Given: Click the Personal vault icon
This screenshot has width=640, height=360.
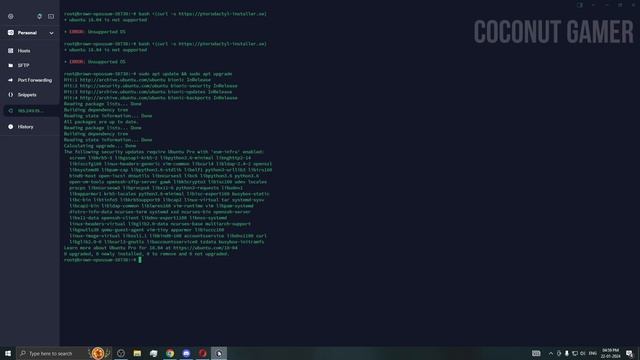Looking at the screenshot, I should point(11,33).
